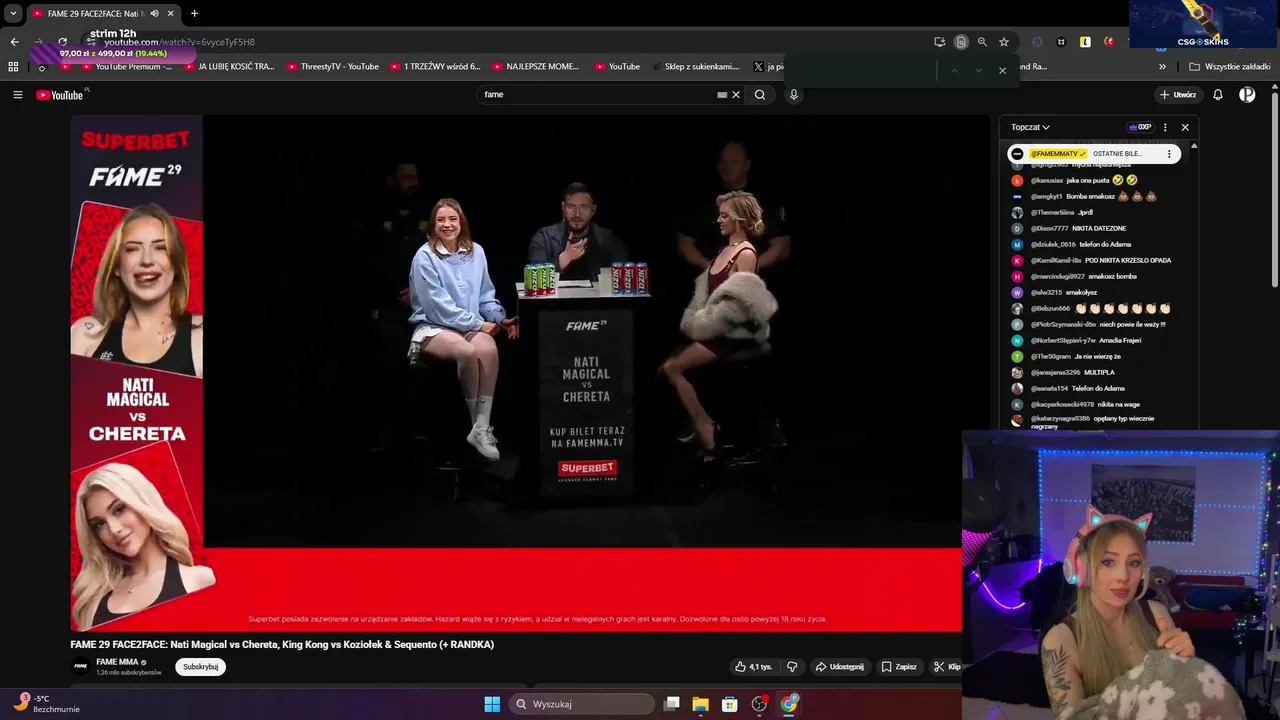Open the YouTube account avatar menu
Image resolution: width=1280 pixels, height=720 pixels.
(x=1247, y=95)
